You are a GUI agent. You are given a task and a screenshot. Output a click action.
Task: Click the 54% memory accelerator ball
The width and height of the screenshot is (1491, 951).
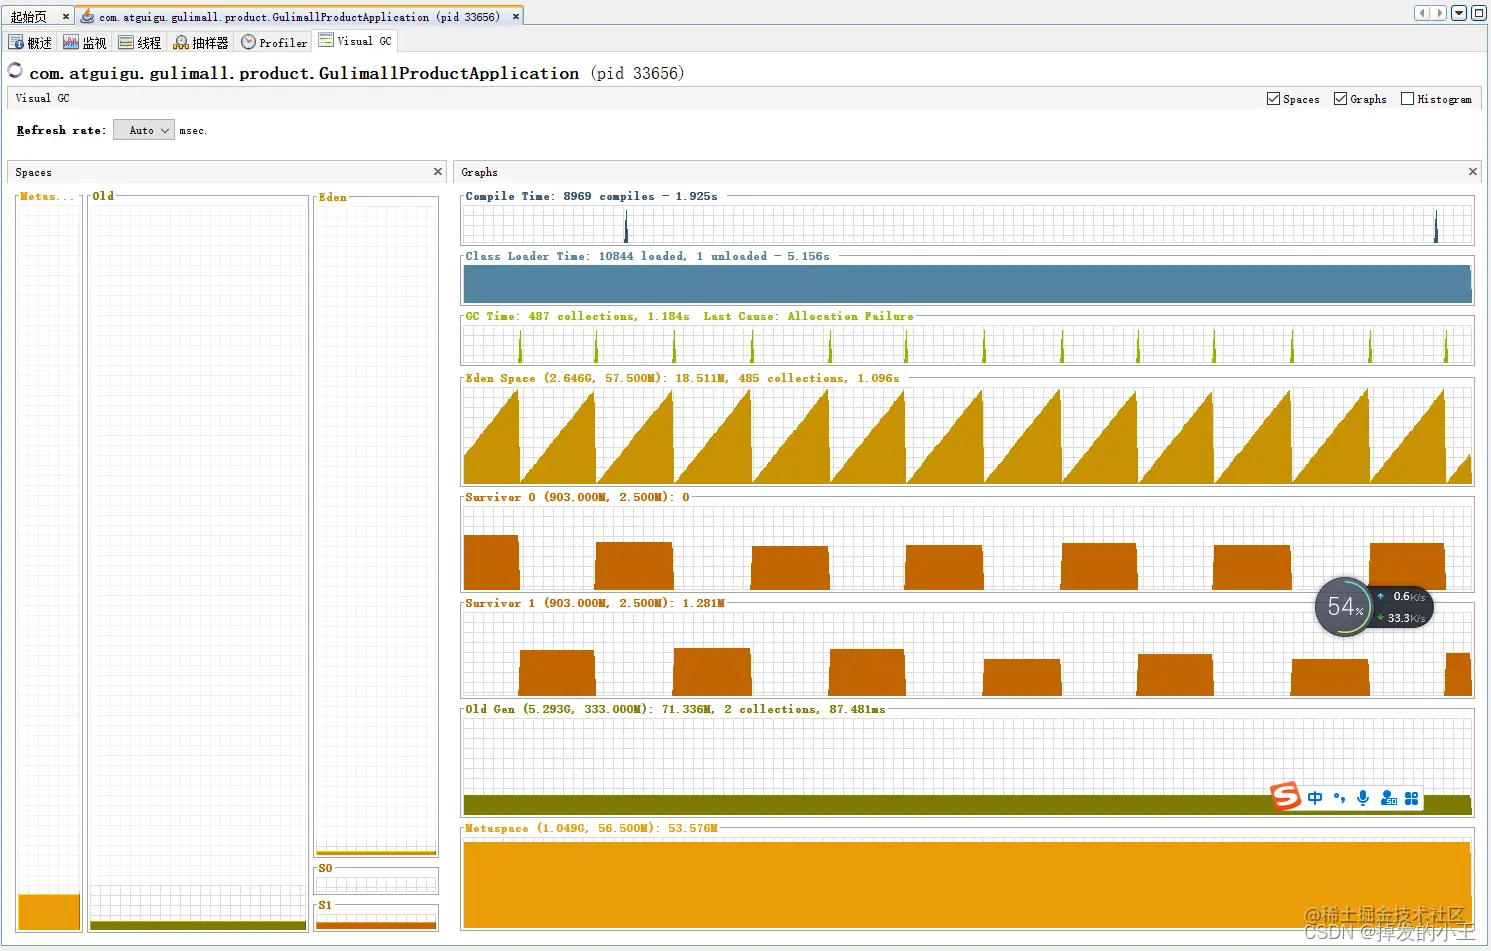tap(1344, 606)
